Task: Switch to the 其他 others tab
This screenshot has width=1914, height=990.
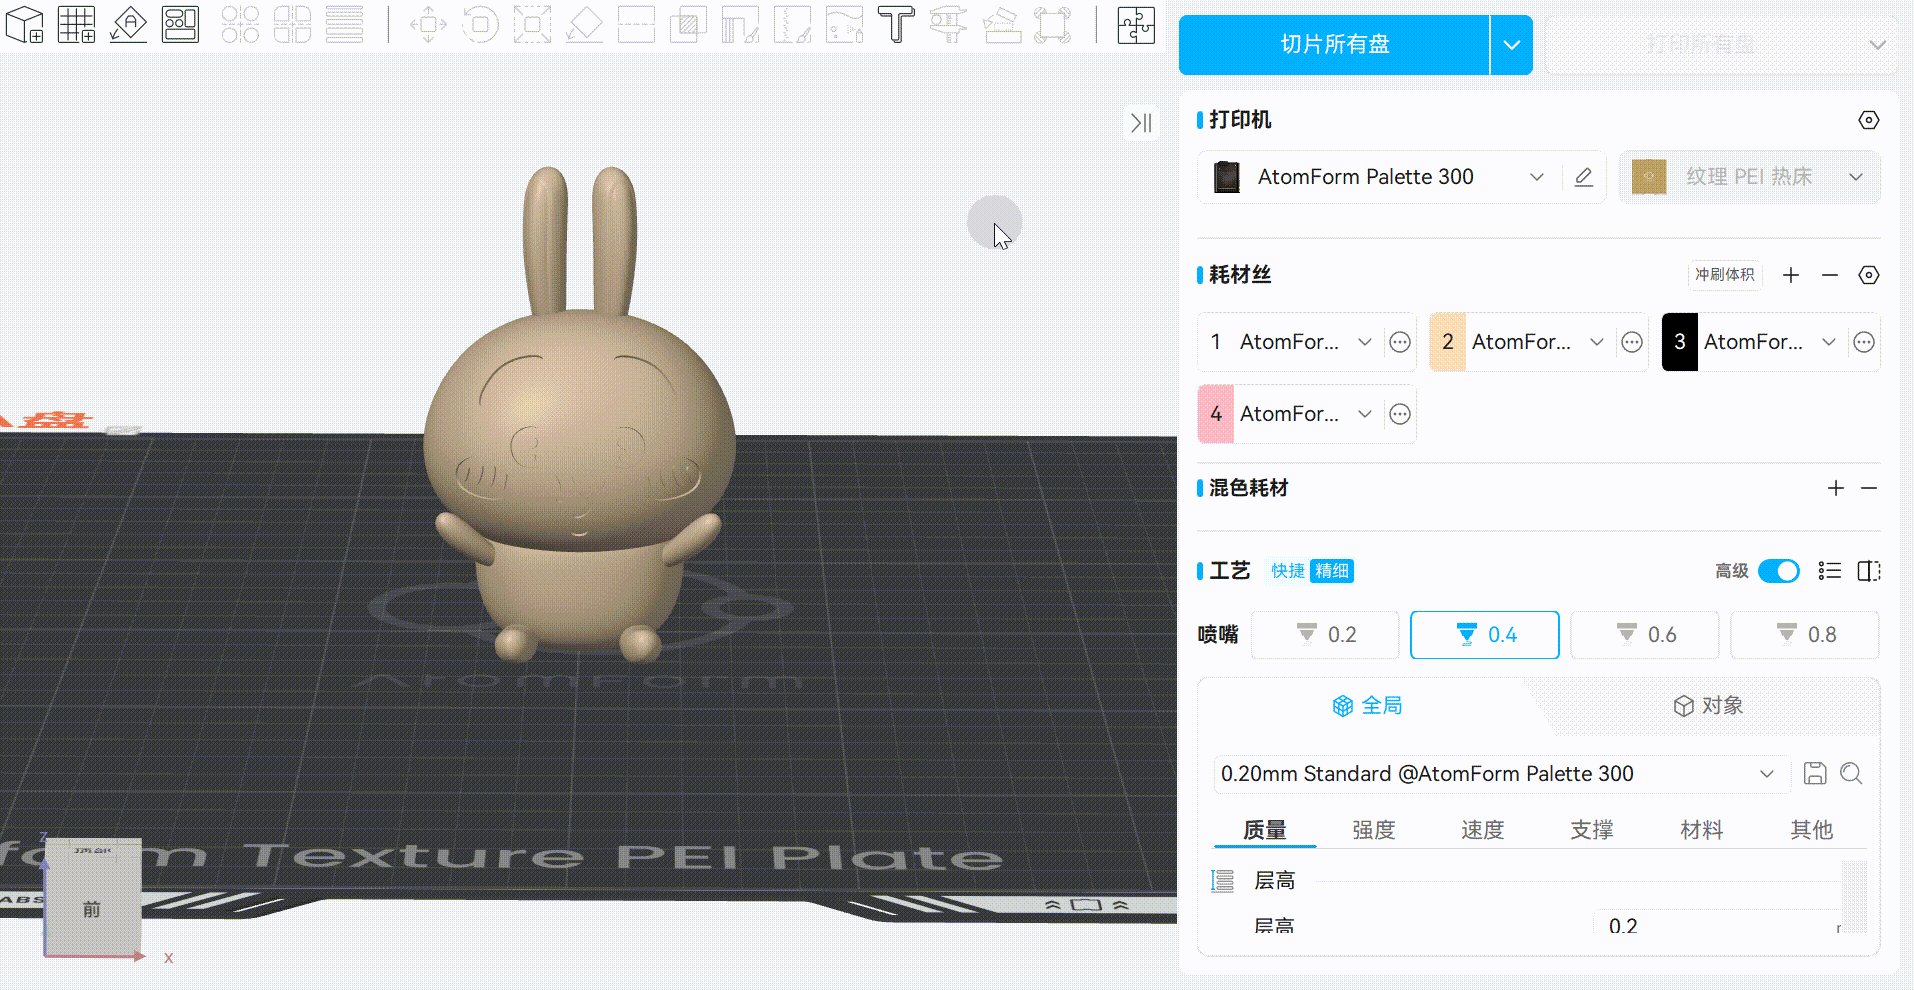Action: [1812, 830]
